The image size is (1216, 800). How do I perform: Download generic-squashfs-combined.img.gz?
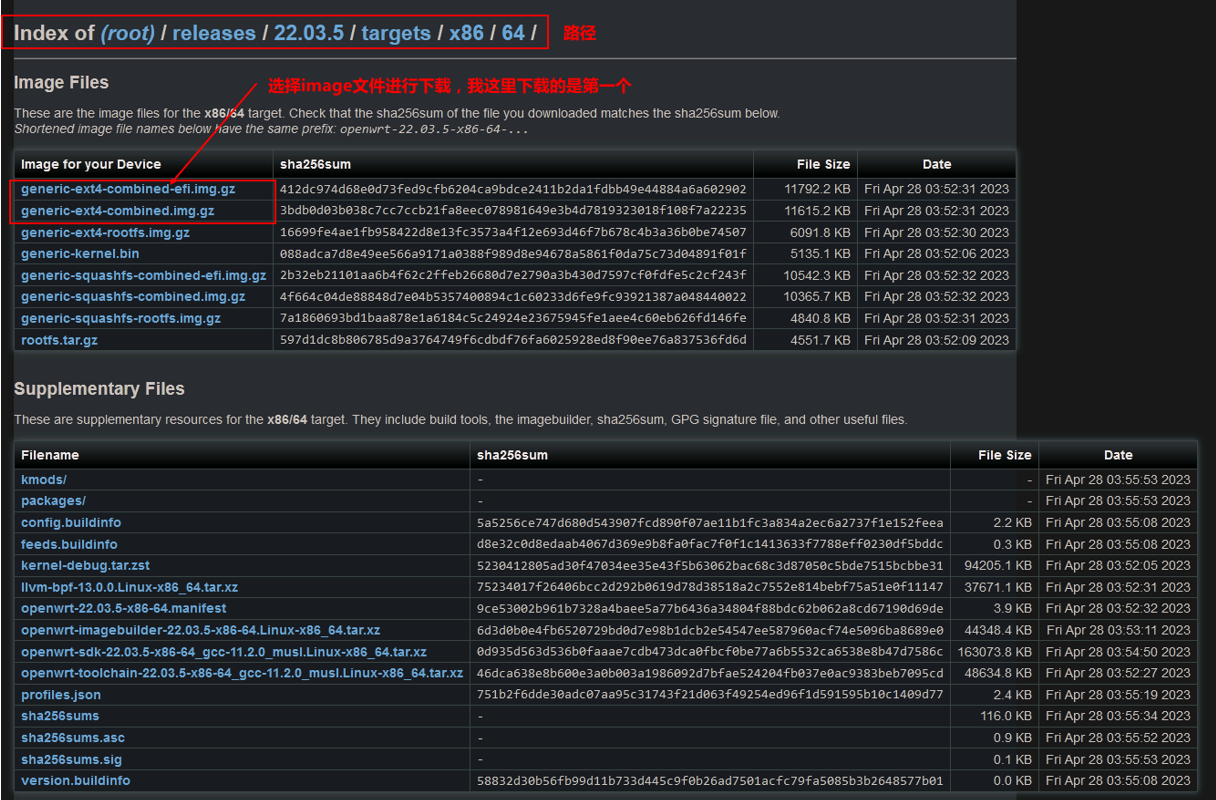[x=133, y=297]
